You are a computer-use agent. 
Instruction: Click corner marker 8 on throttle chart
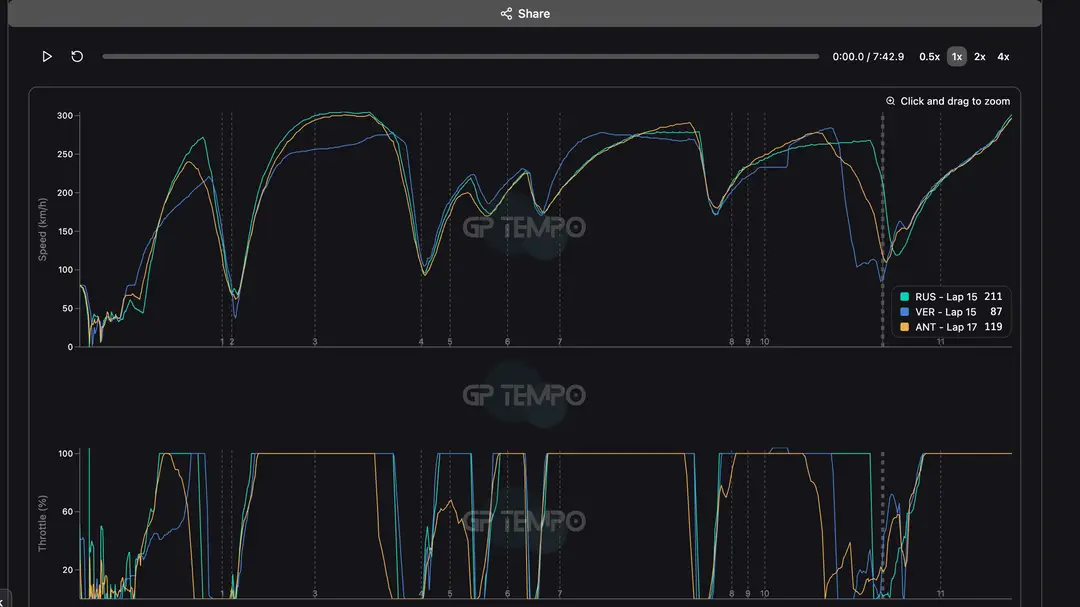(731, 594)
